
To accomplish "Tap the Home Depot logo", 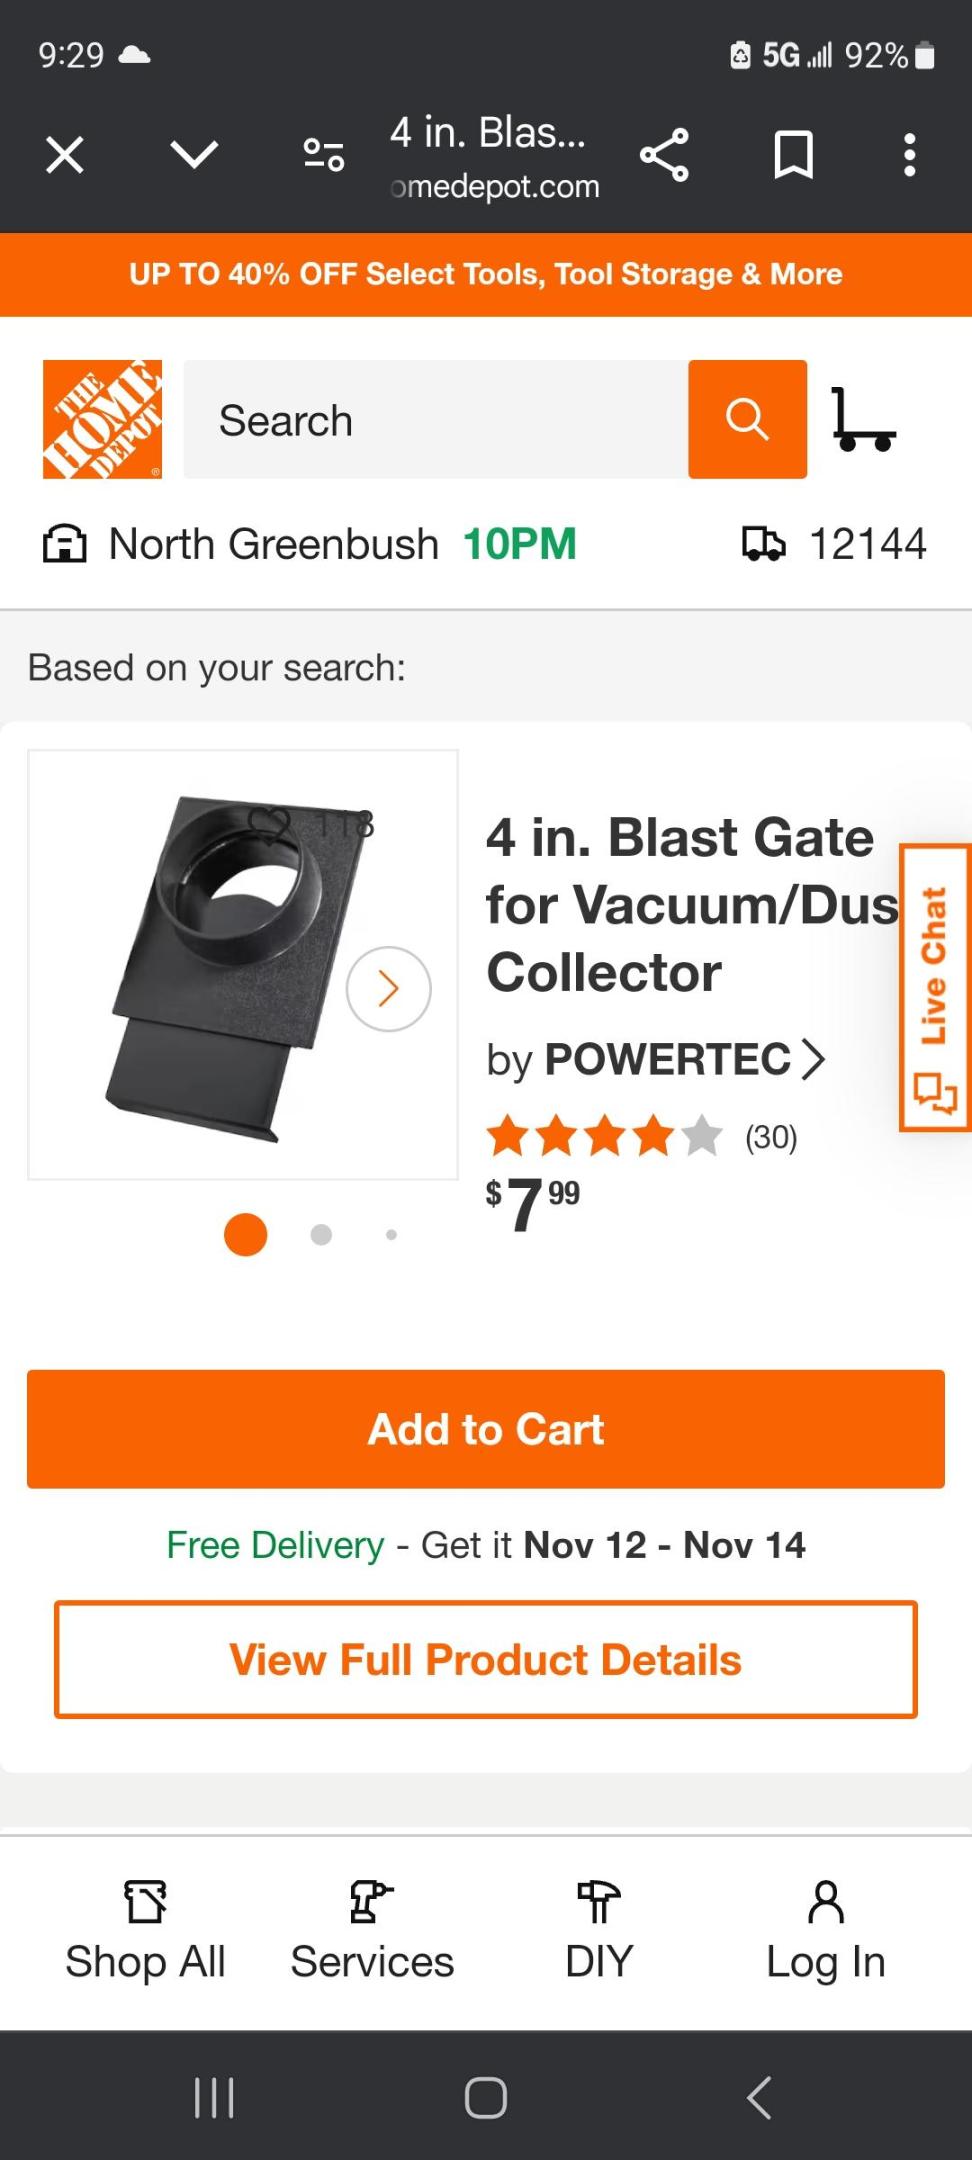I will tap(102, 419).
